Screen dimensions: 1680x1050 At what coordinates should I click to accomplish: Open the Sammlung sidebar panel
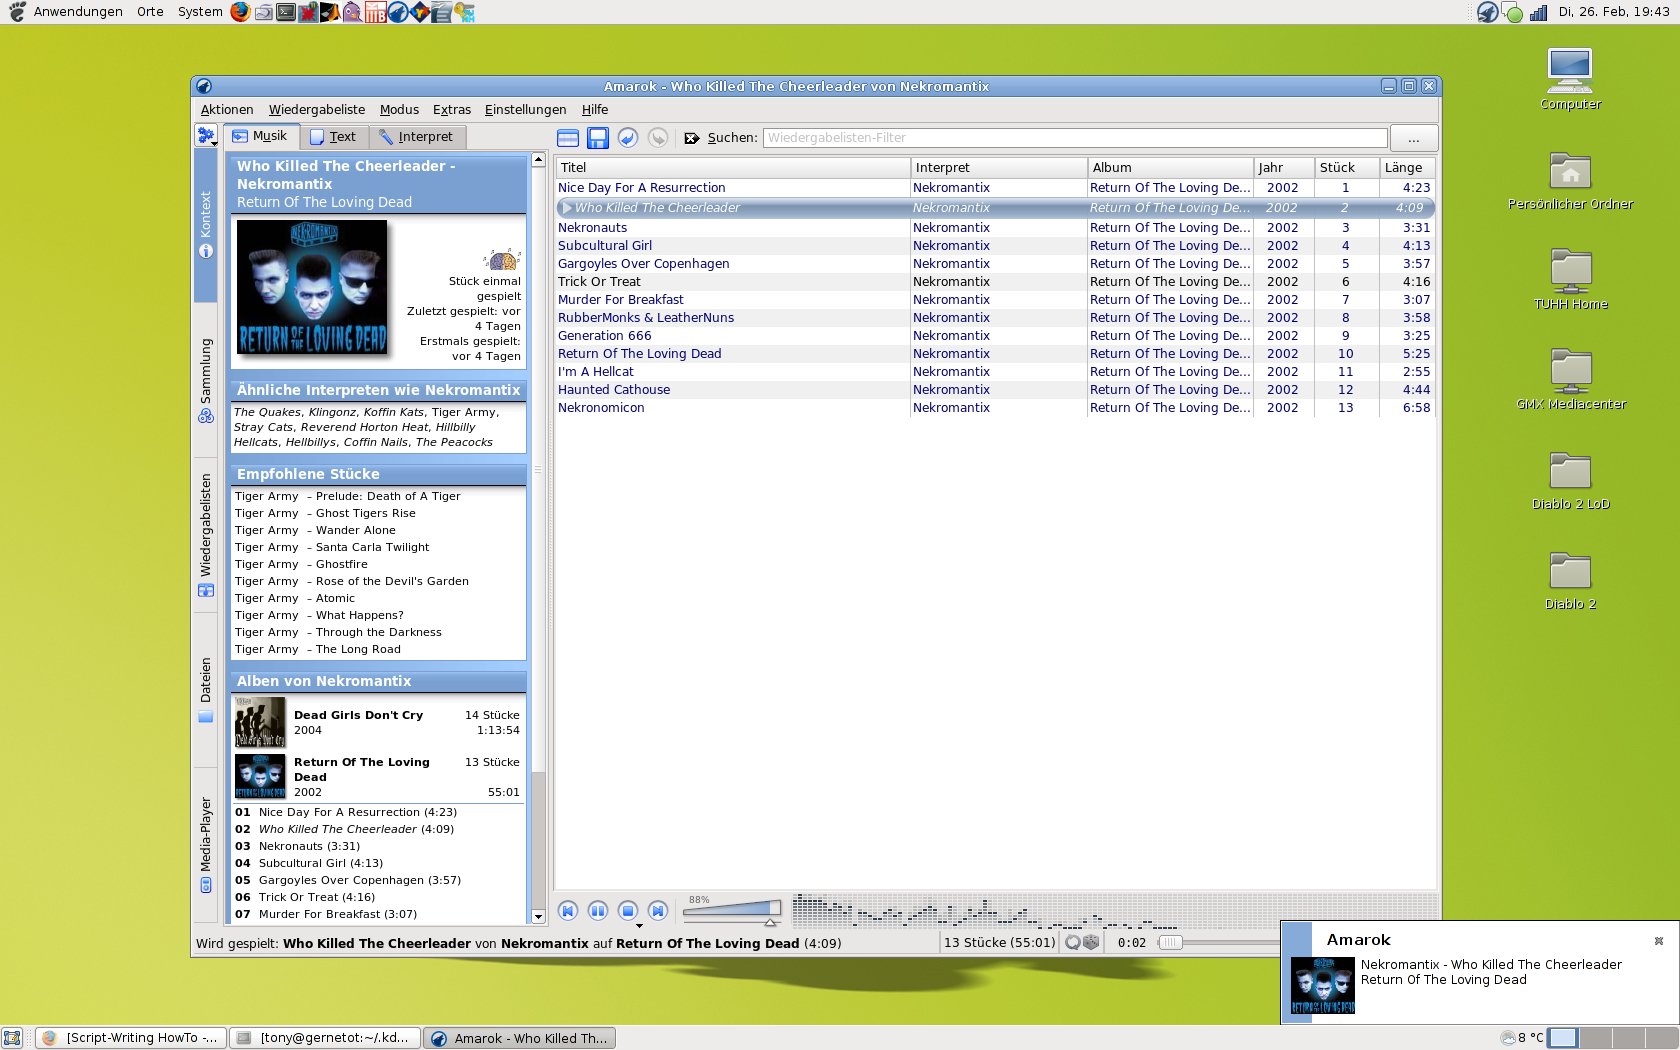pyautogui.click(x=206, y=381)
